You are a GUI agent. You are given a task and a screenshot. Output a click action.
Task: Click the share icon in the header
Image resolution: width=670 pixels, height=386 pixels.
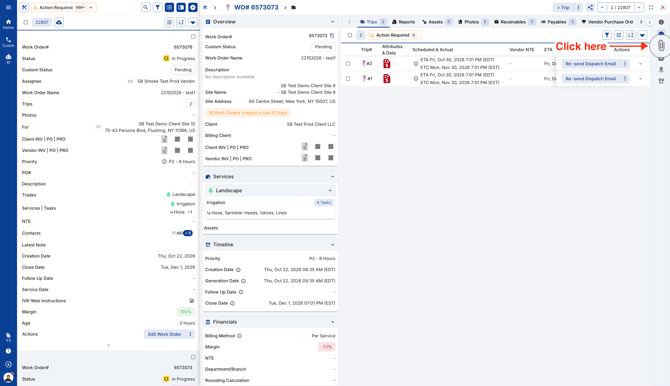click(x=590, y=7)
